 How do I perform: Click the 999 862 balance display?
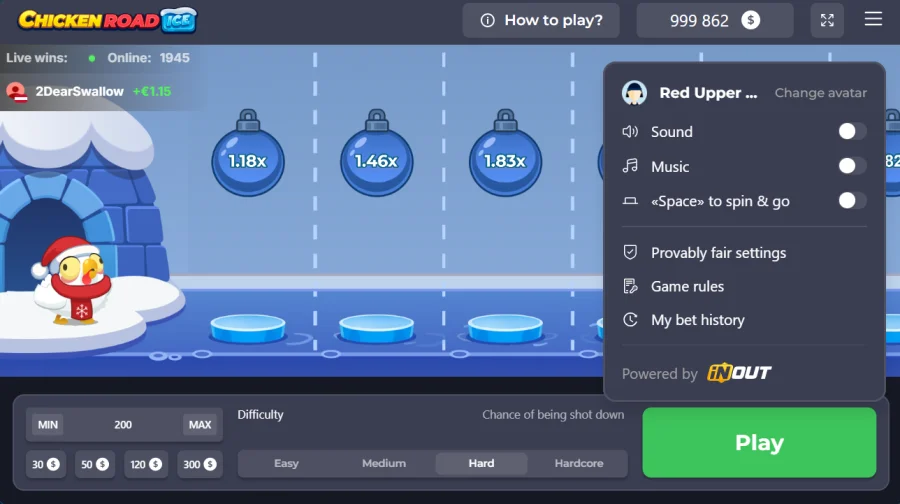pos(715,21)
